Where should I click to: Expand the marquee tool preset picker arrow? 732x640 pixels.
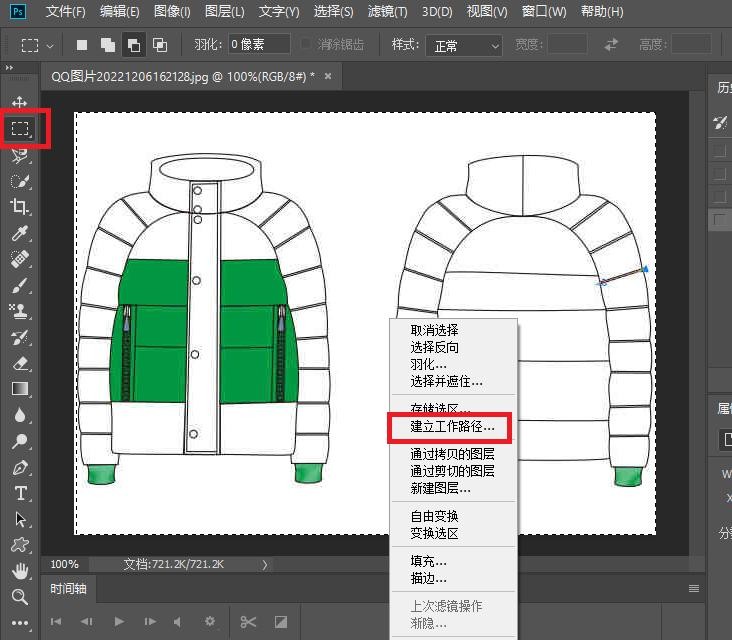coord(50,46)
